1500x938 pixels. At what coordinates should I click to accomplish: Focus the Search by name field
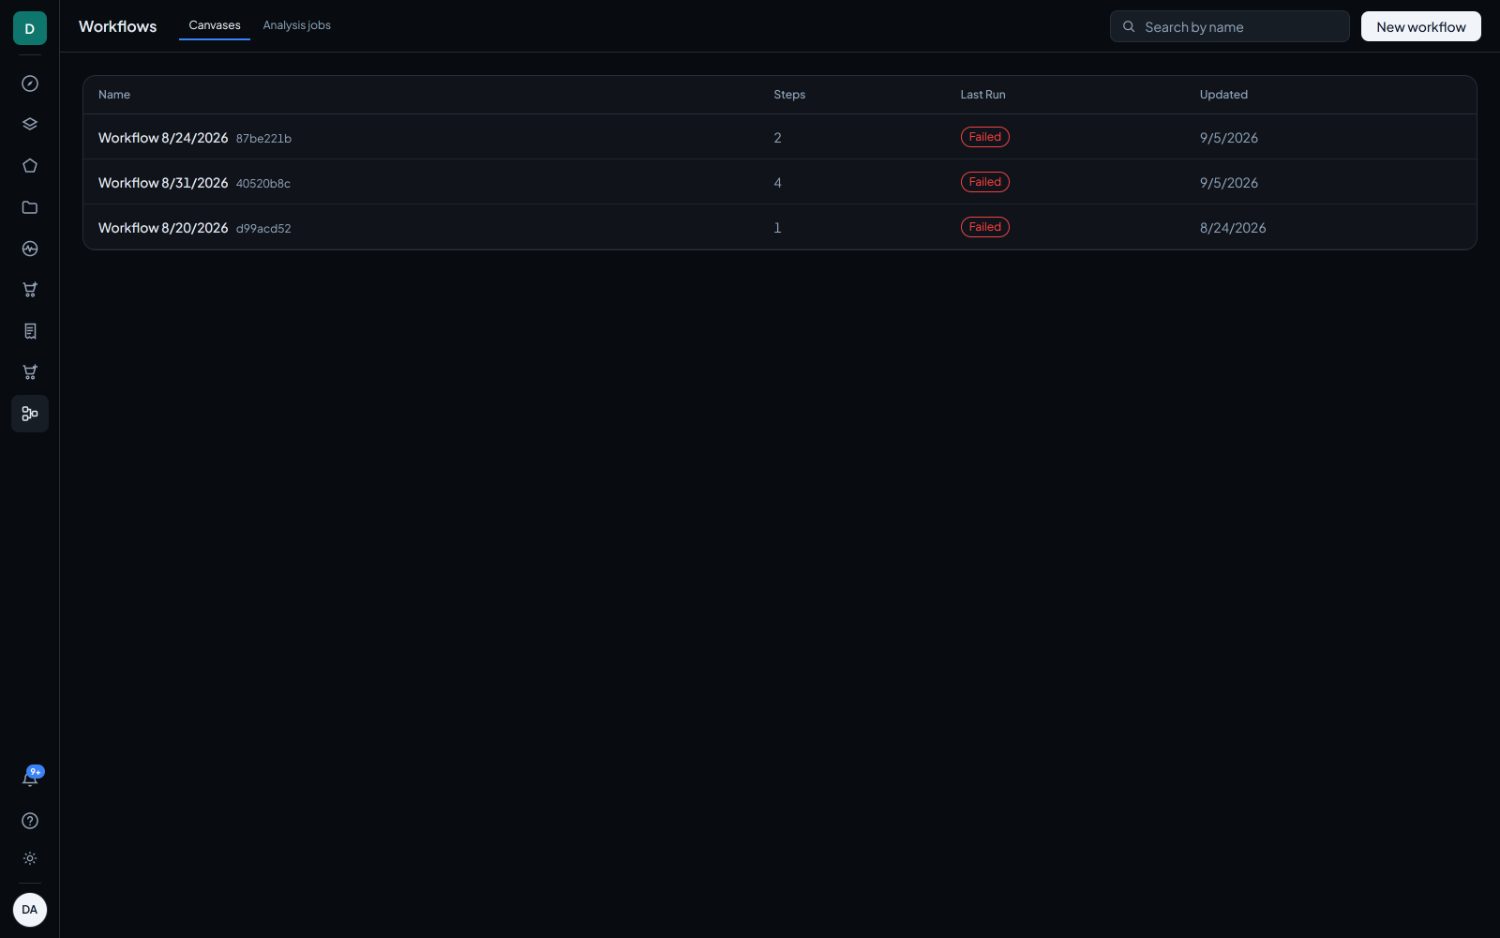point(1230,27)
